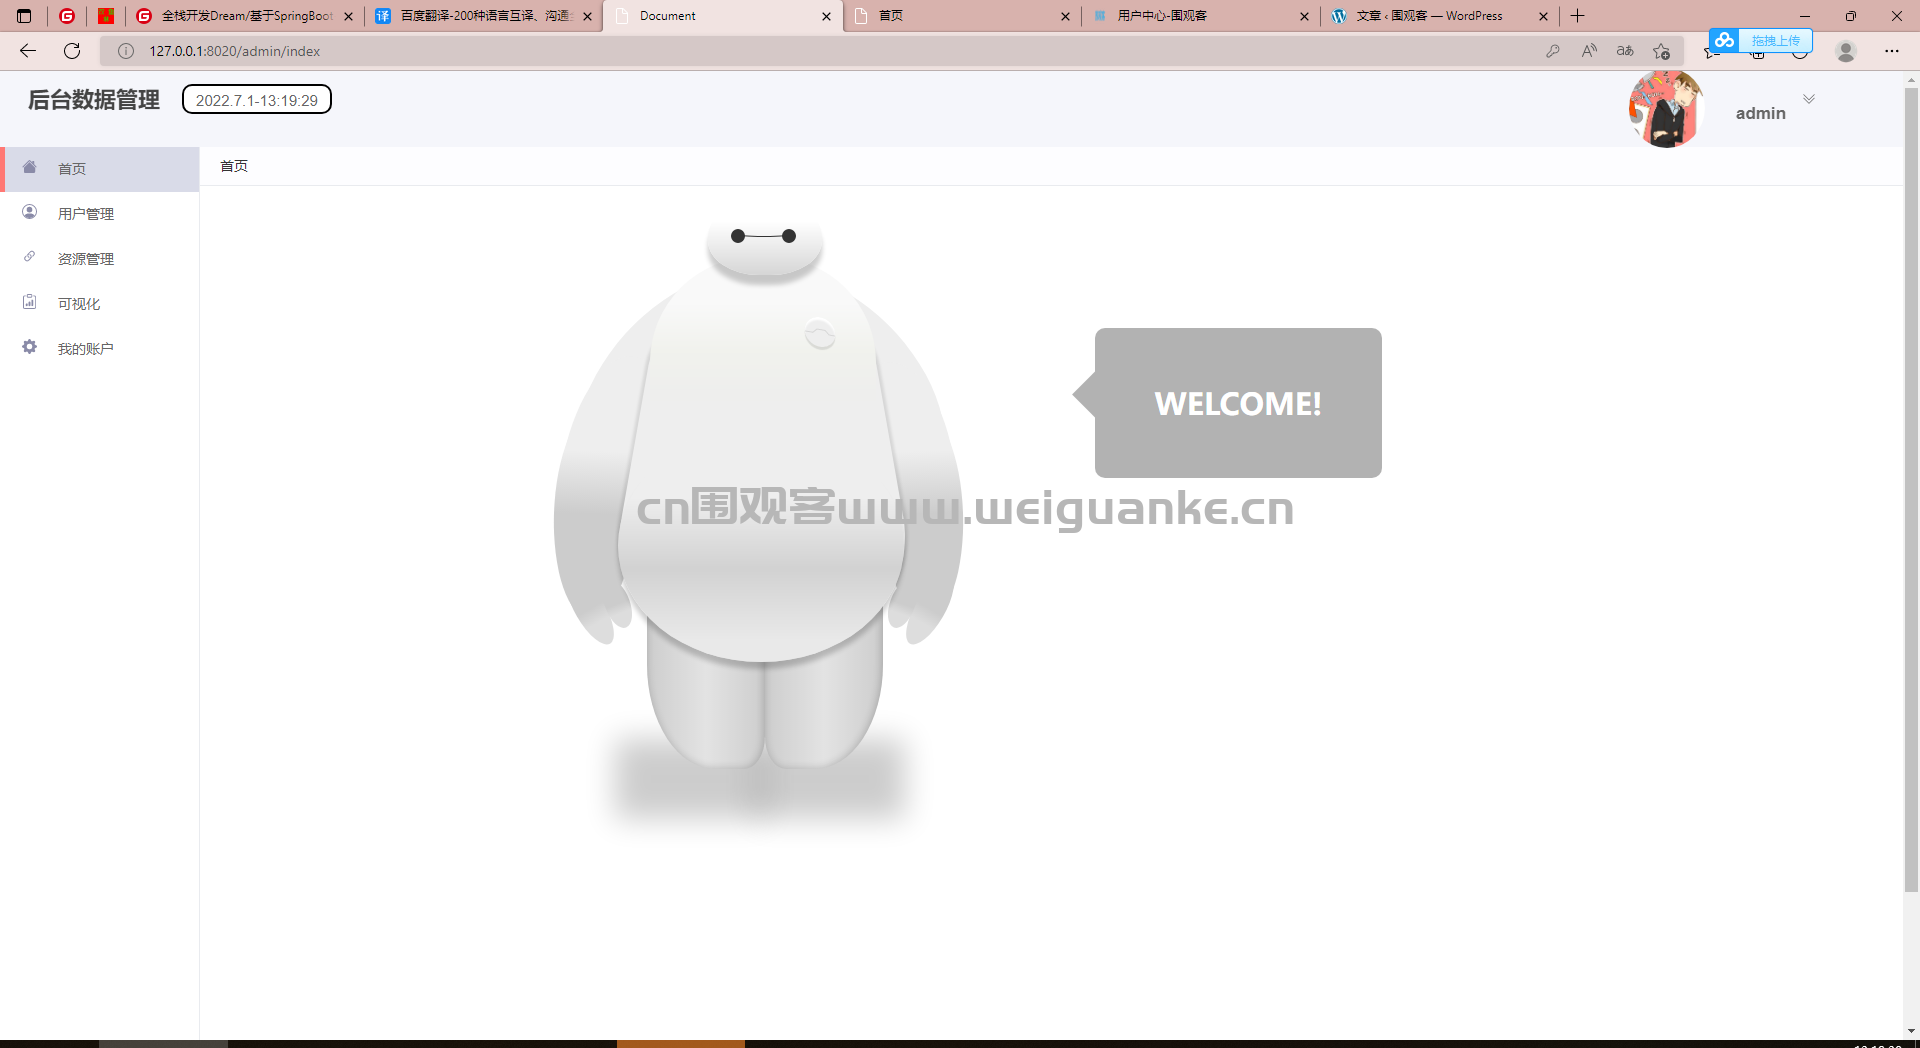
Task: Click the 拖拽上传 upload button
Action: [x=1774, y=41]
